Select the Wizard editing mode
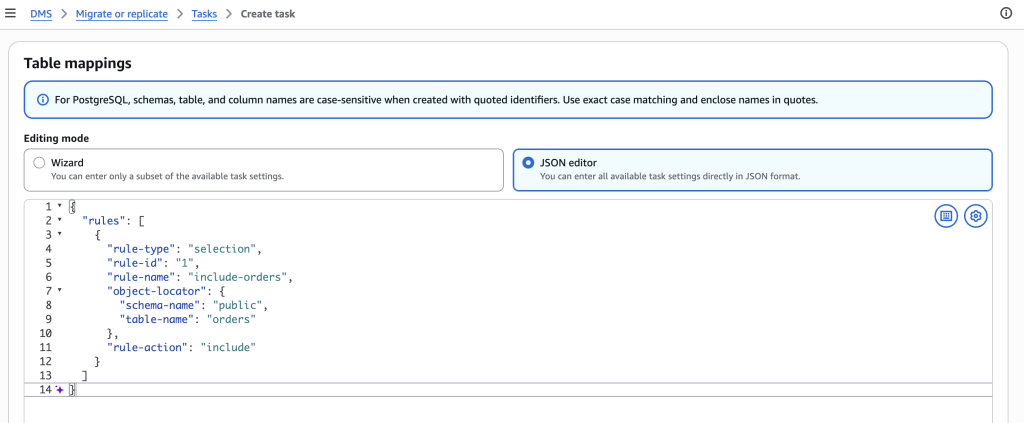The image size is (1024, 423). [x=40, y=163]
